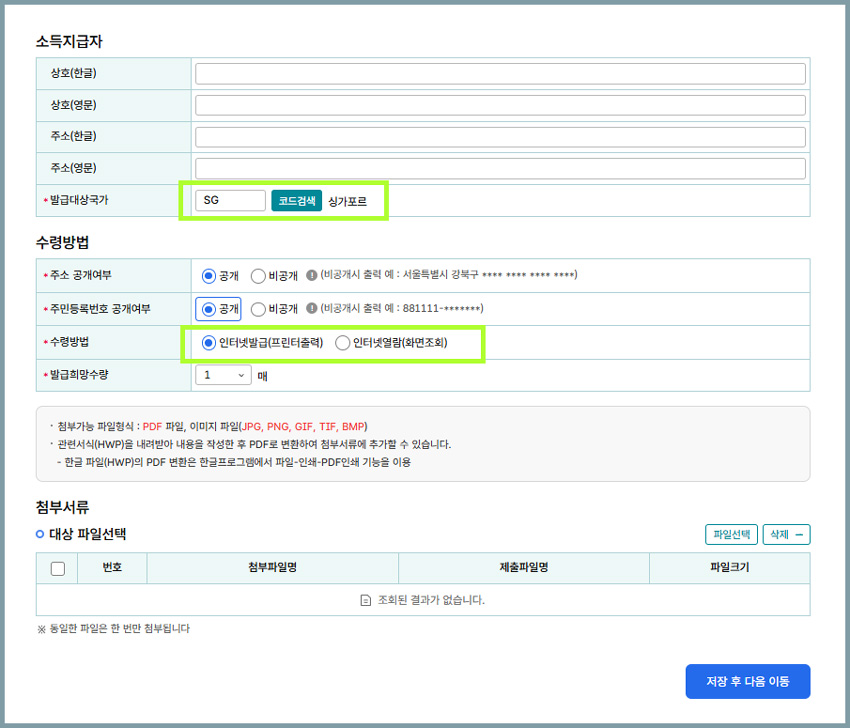Click 저장 후 다음 이동 button
The height and width of the screenshot is (728, 850).
pyautogui.click(x=747, y=681)
